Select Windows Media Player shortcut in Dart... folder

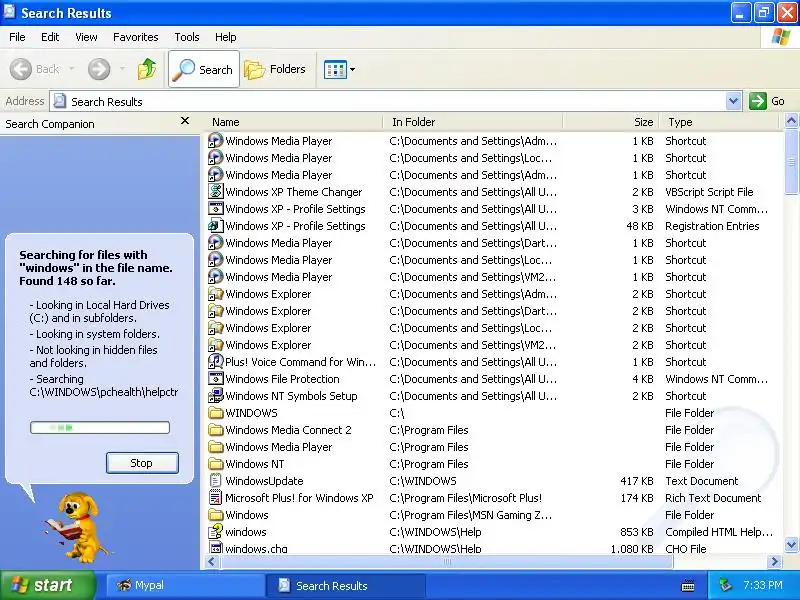279,243
